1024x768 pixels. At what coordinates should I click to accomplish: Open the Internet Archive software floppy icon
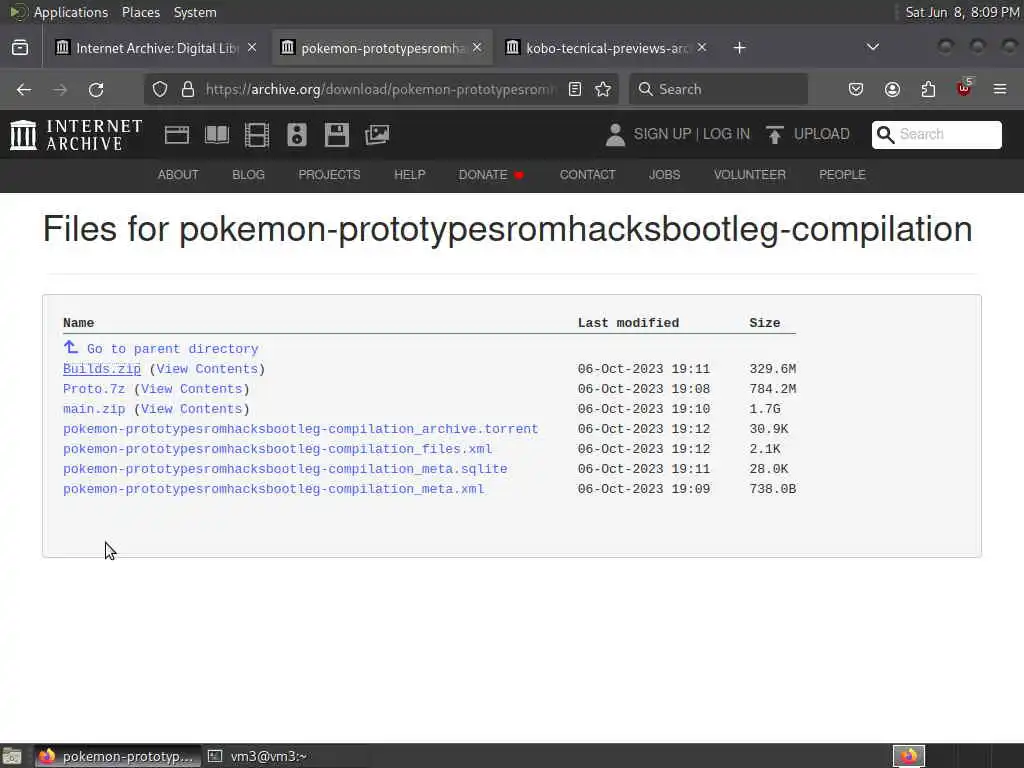(x=337, y=135)
